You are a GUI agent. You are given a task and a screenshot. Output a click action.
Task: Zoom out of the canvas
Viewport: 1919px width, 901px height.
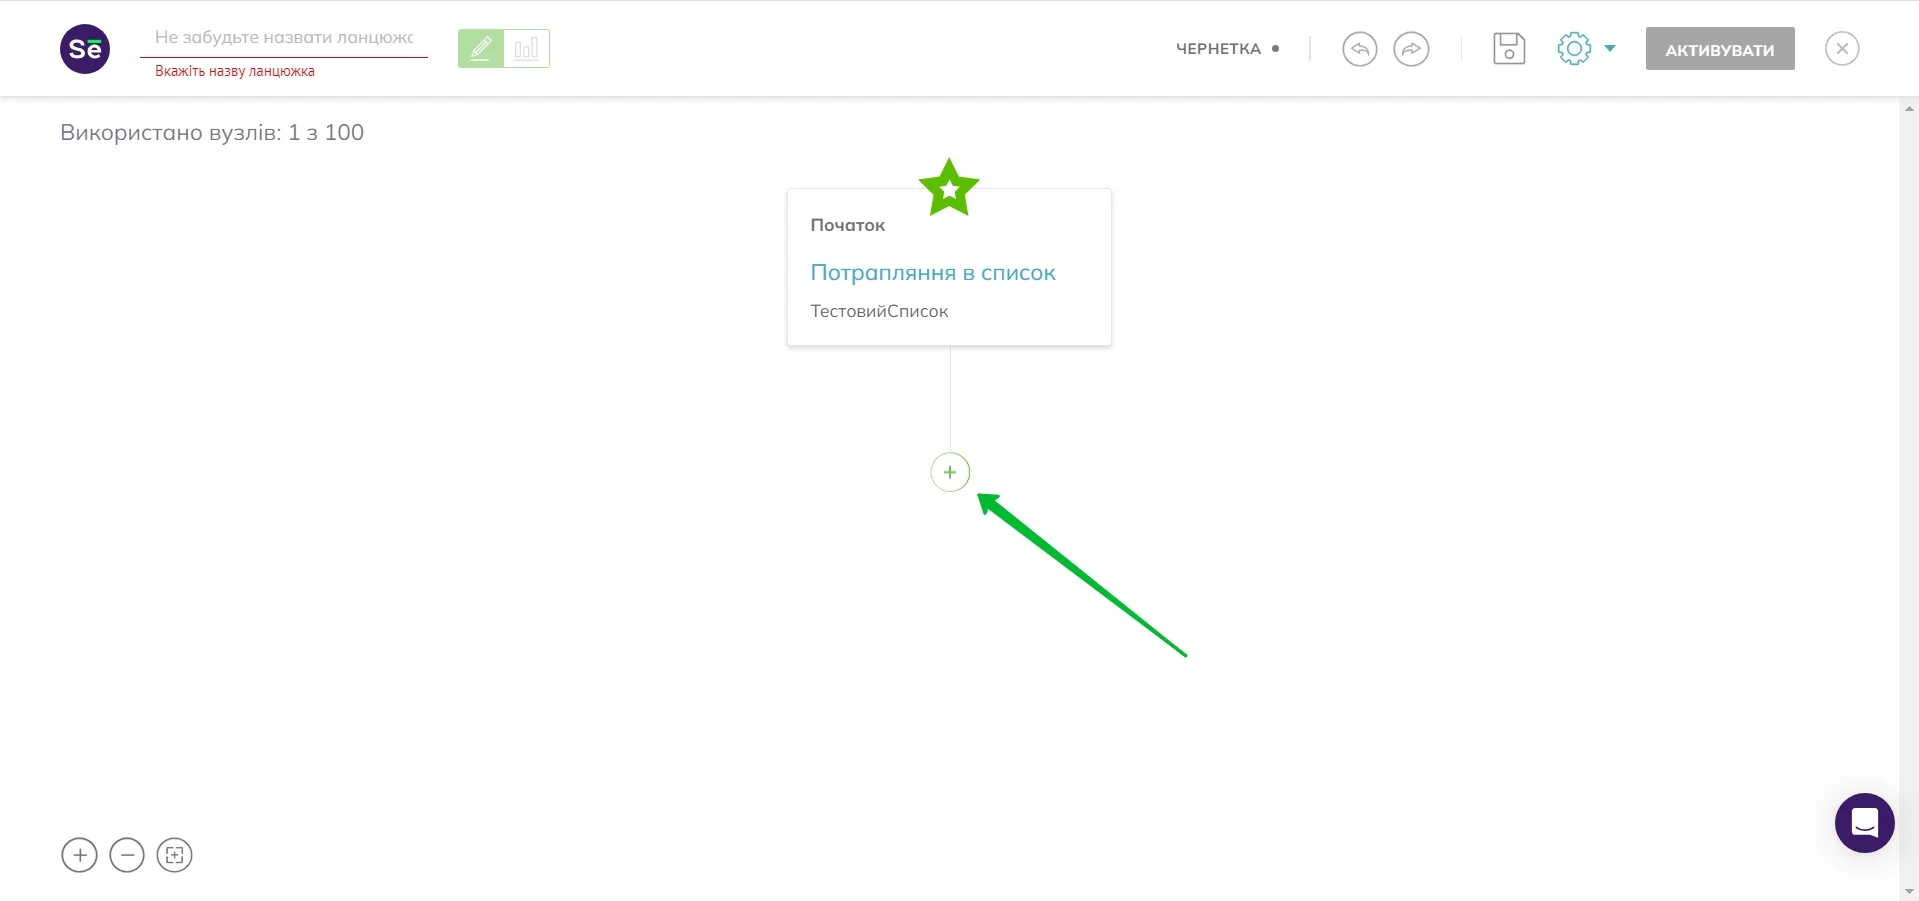point(127,855)
